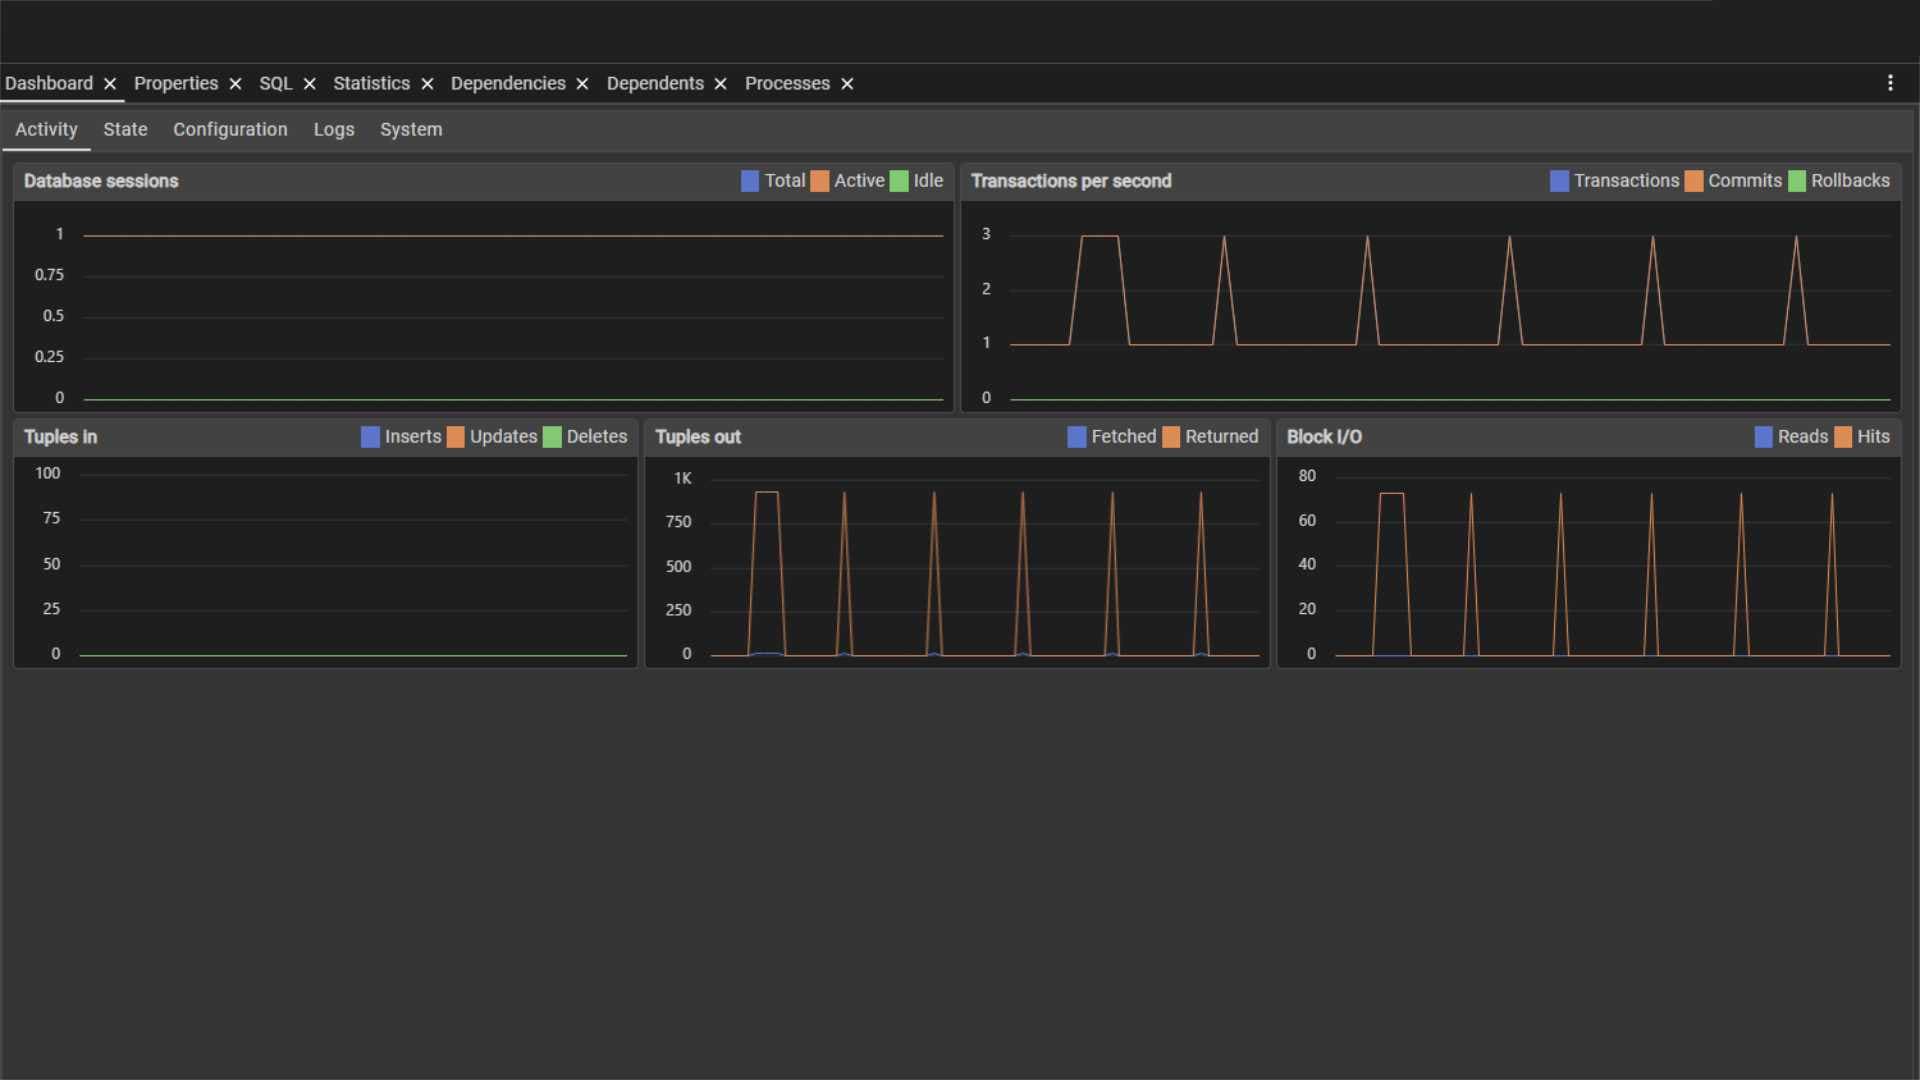1920x1080 pixels.
Task: Click the green Idle legend swatch
Action: point(899,181)
